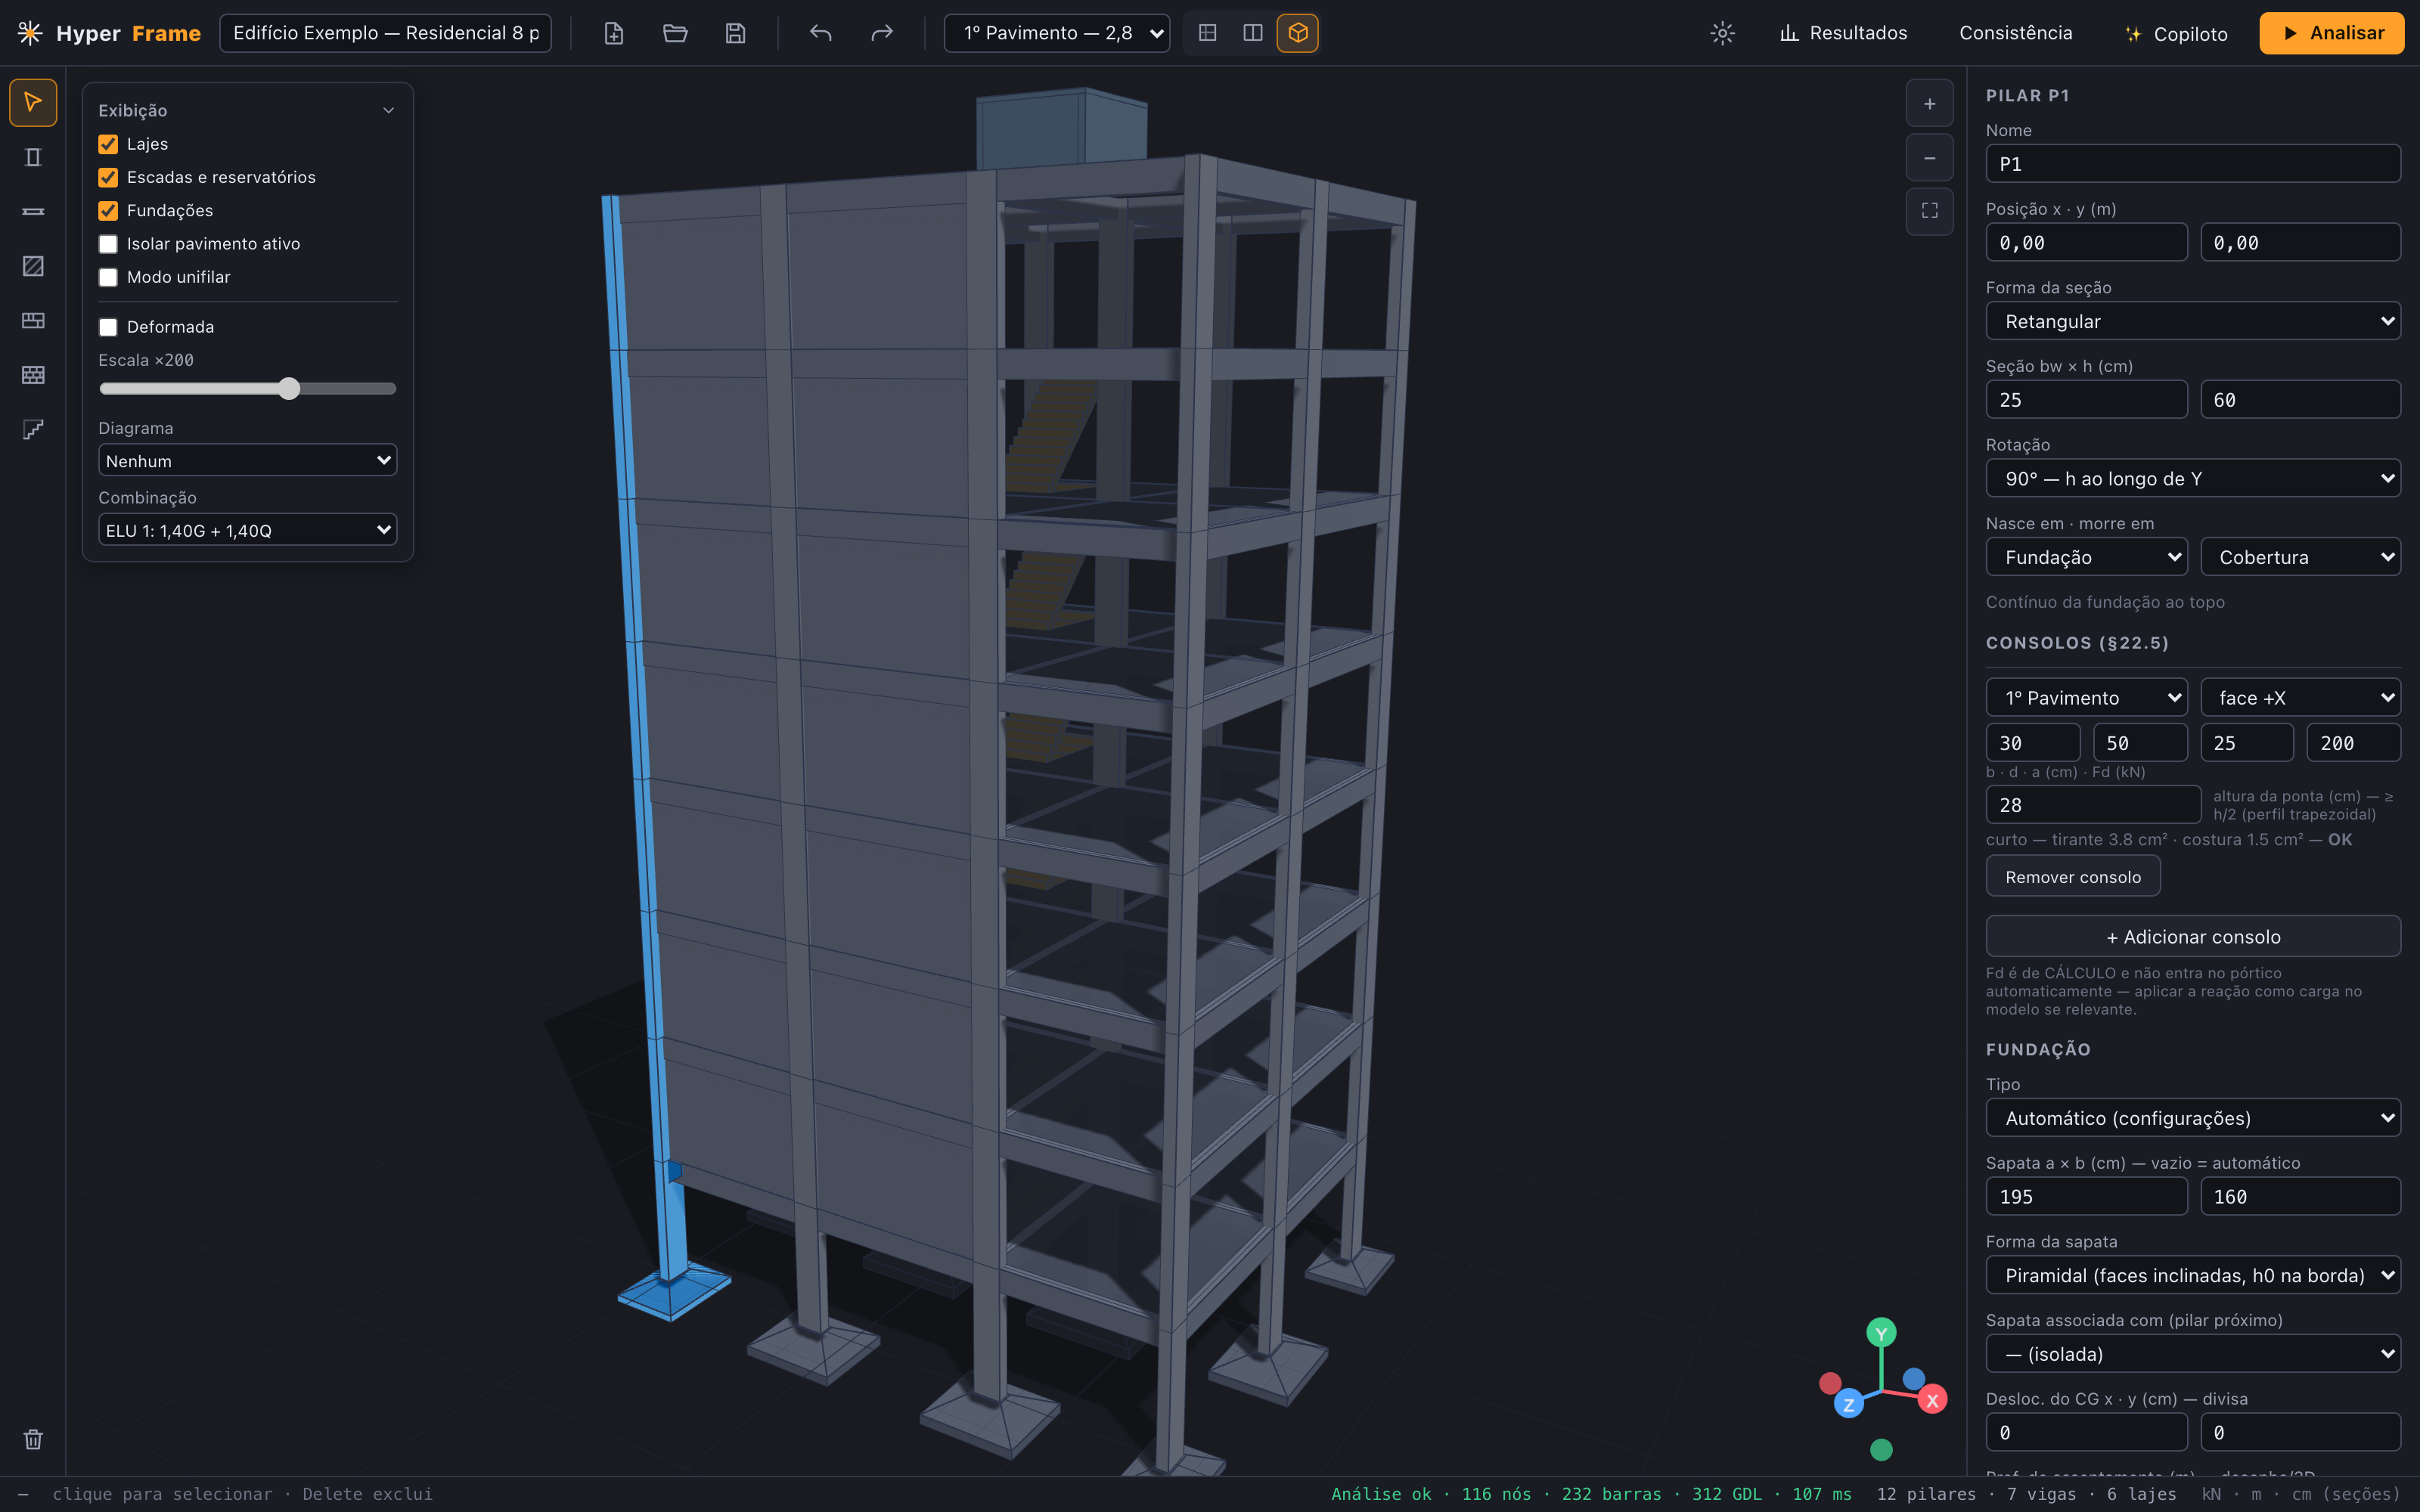Click Remover consolo button

tap(2073, 877)
